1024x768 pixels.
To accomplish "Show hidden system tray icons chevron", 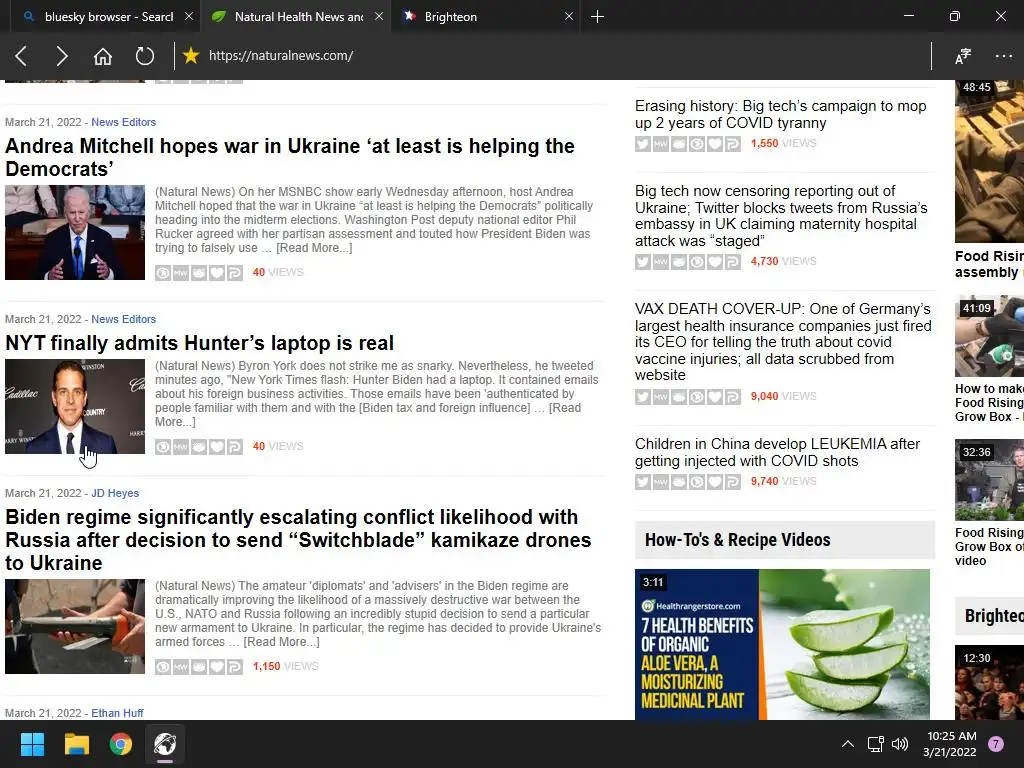I will pos(848,744).
